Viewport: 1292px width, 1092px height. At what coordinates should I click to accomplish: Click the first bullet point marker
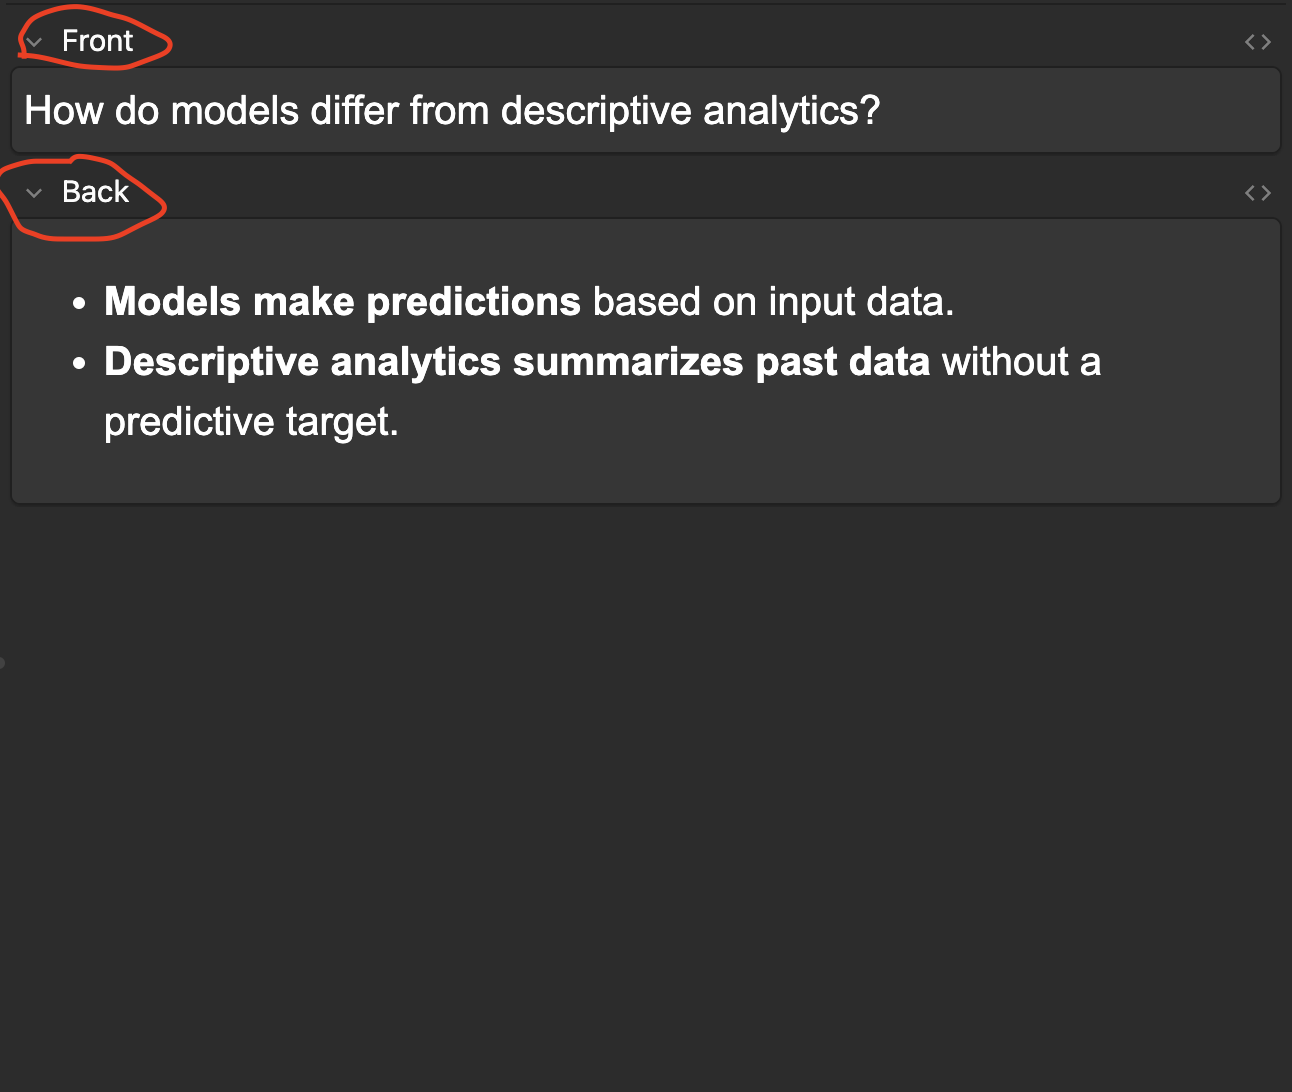(80, 303)
